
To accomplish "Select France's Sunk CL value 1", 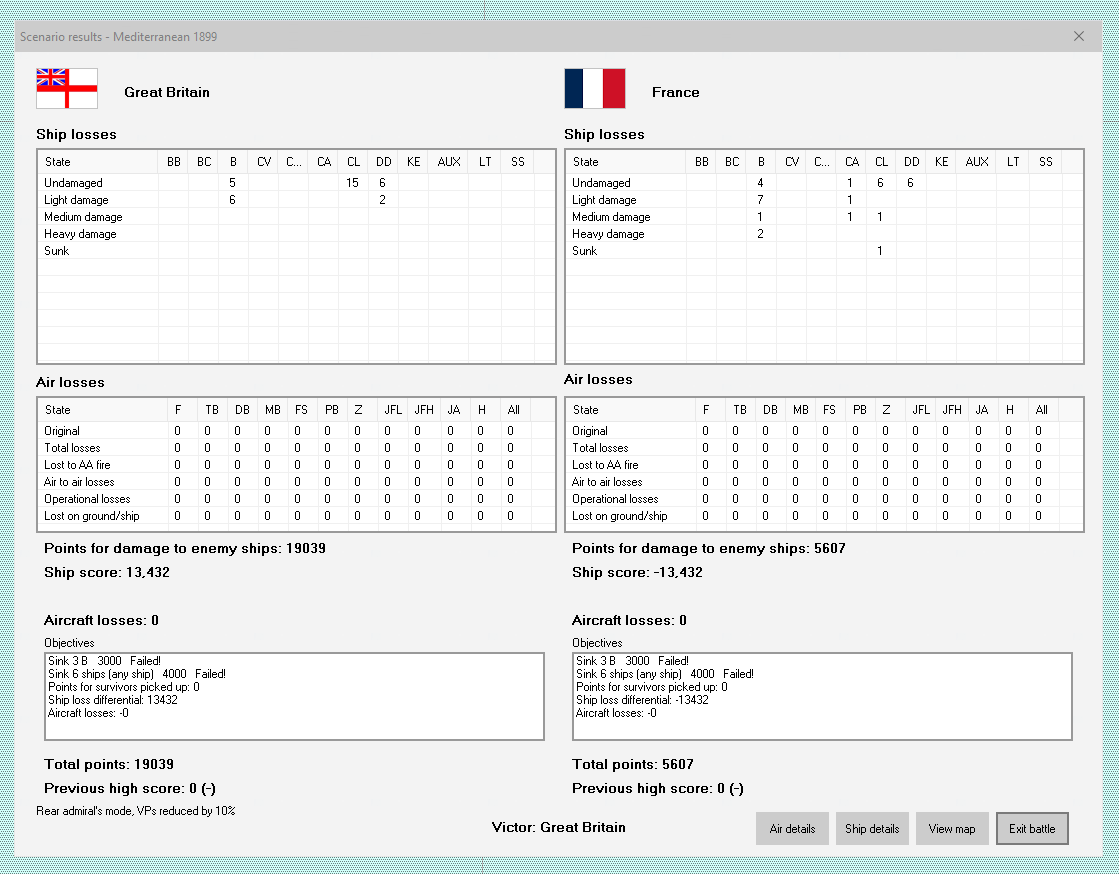I will (x=880, y=250).
